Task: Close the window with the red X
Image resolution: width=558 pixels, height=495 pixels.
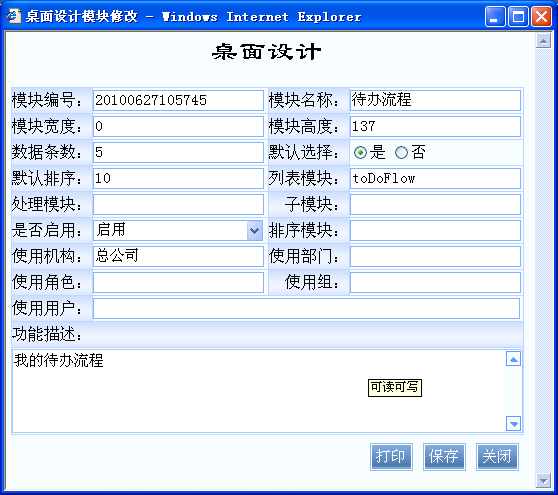Action: coord(542,17)
